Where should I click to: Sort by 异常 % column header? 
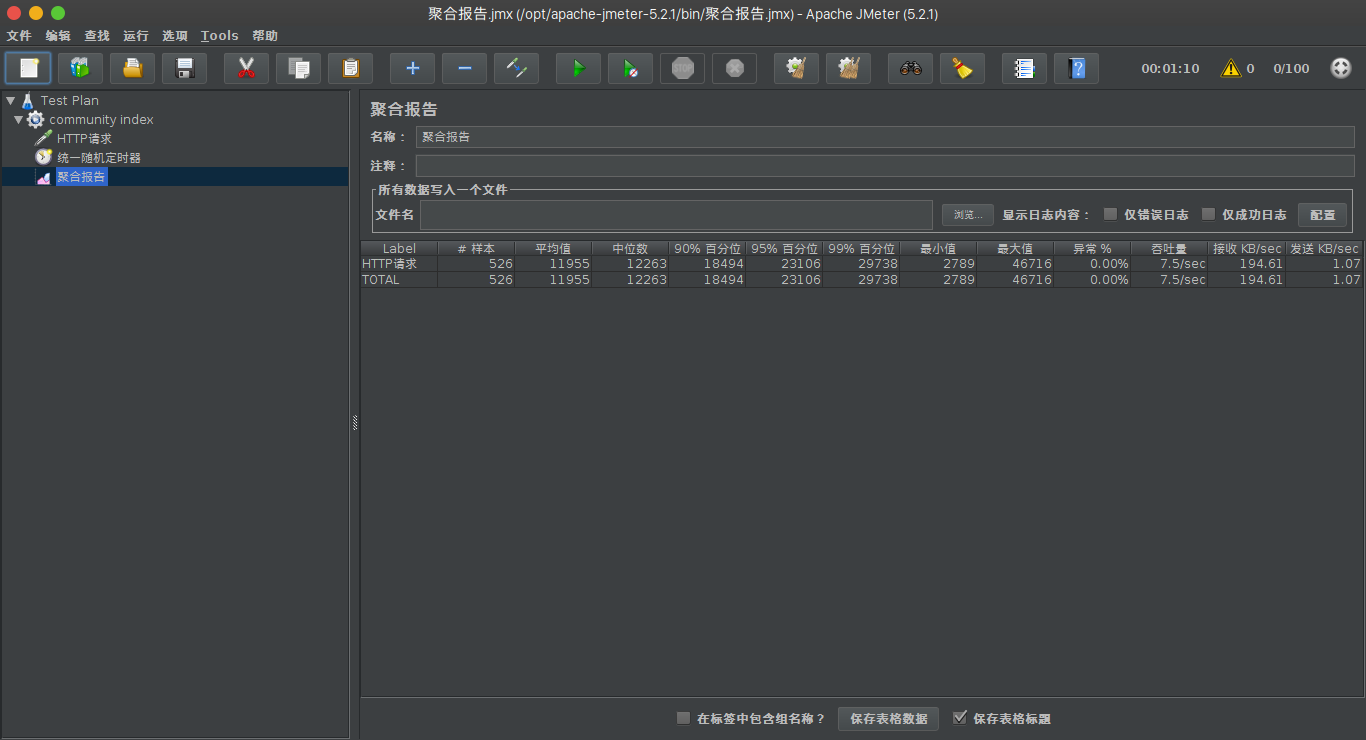point(1092,248)
